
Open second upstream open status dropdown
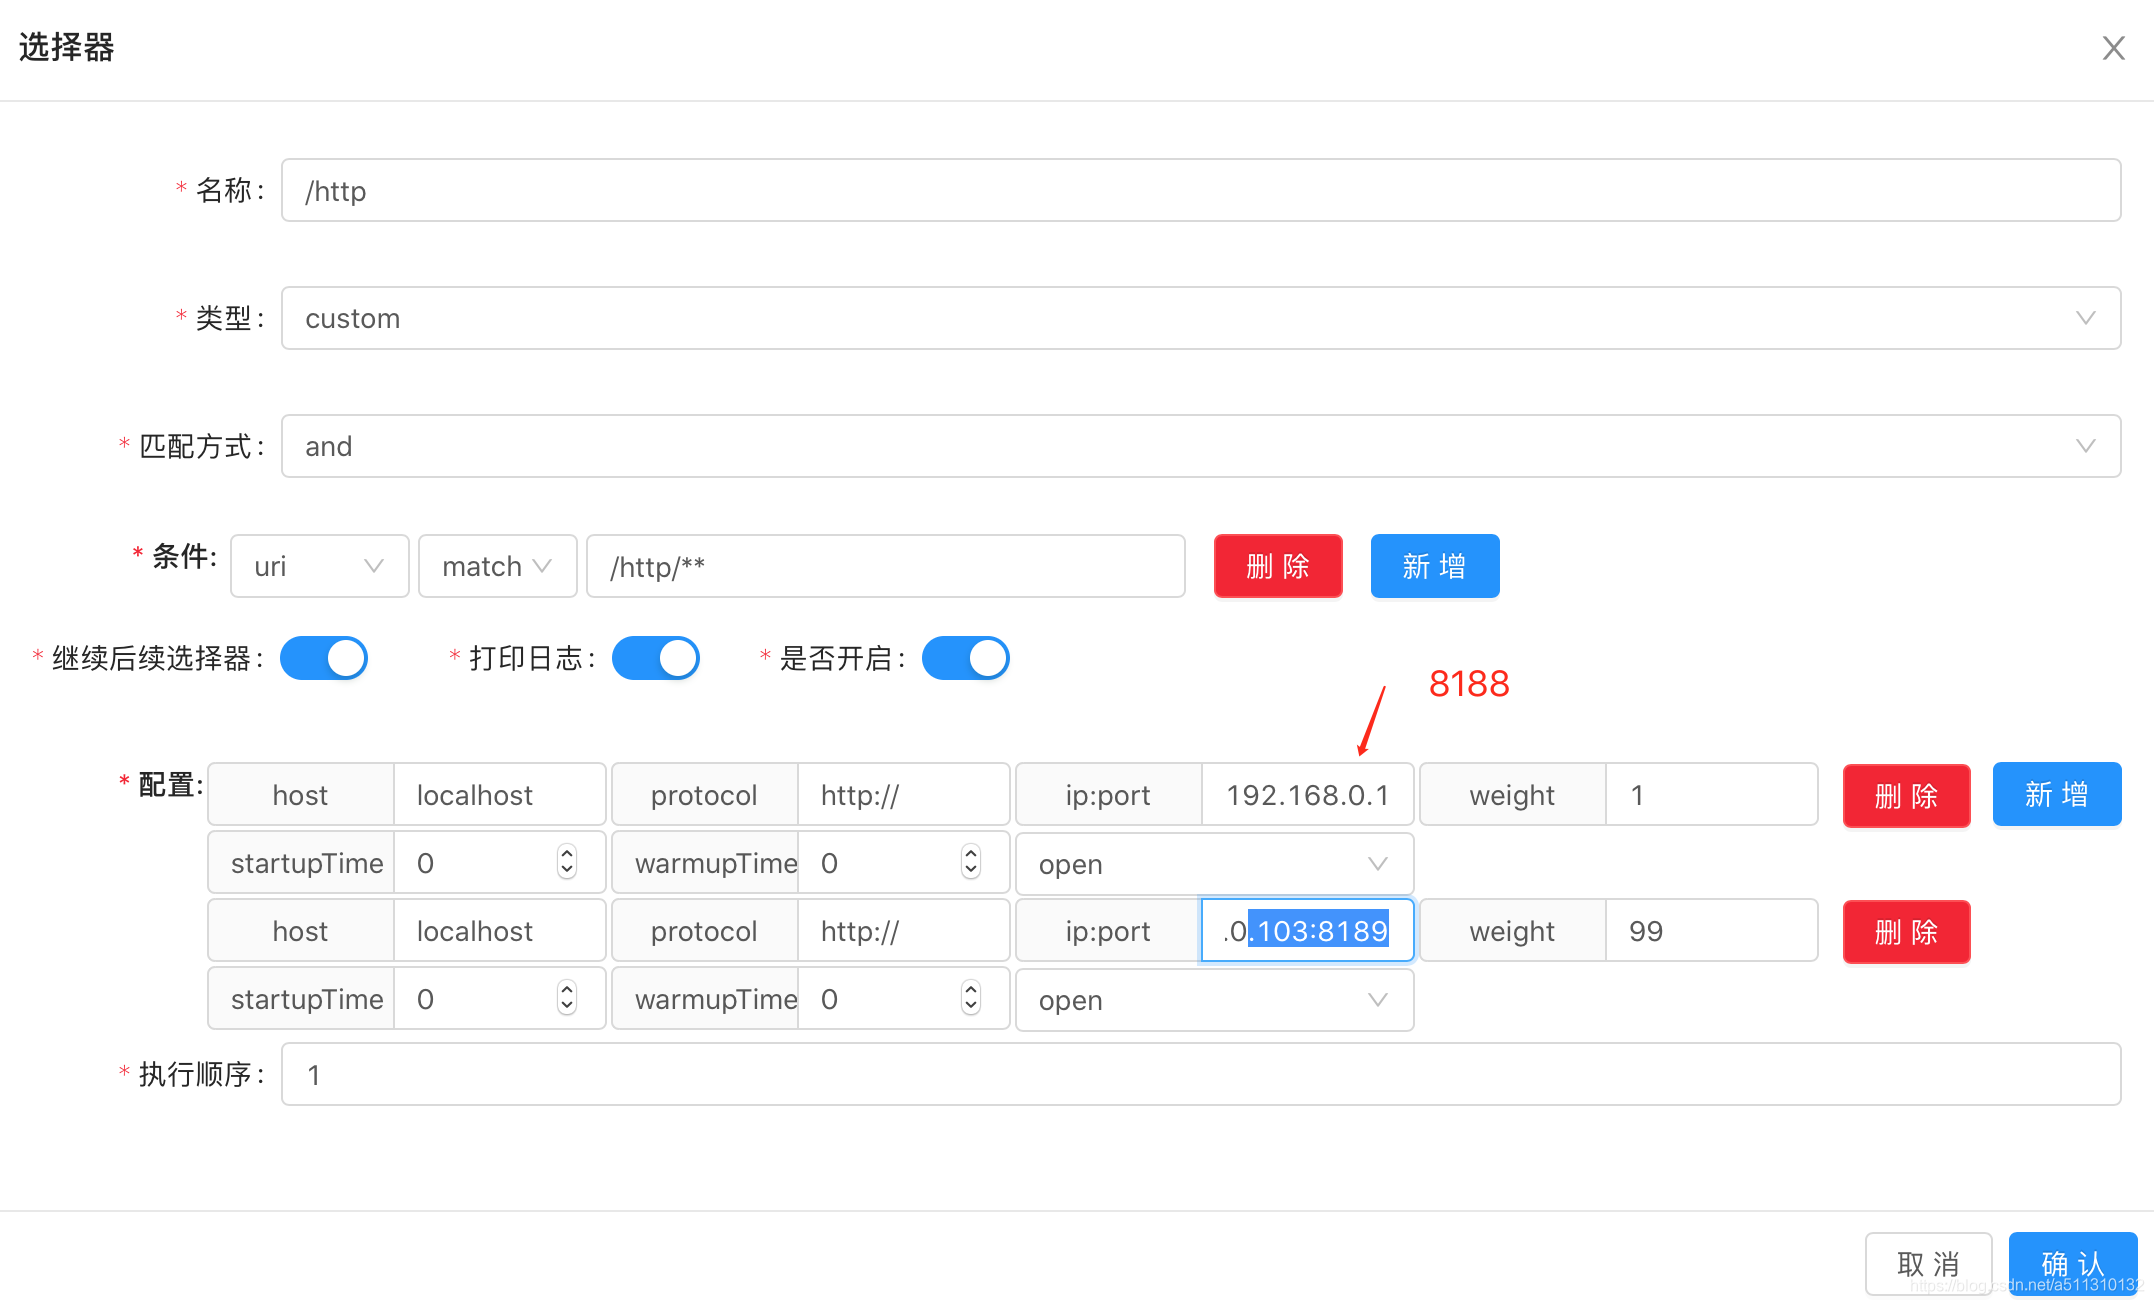[x=1214, y=1000]
